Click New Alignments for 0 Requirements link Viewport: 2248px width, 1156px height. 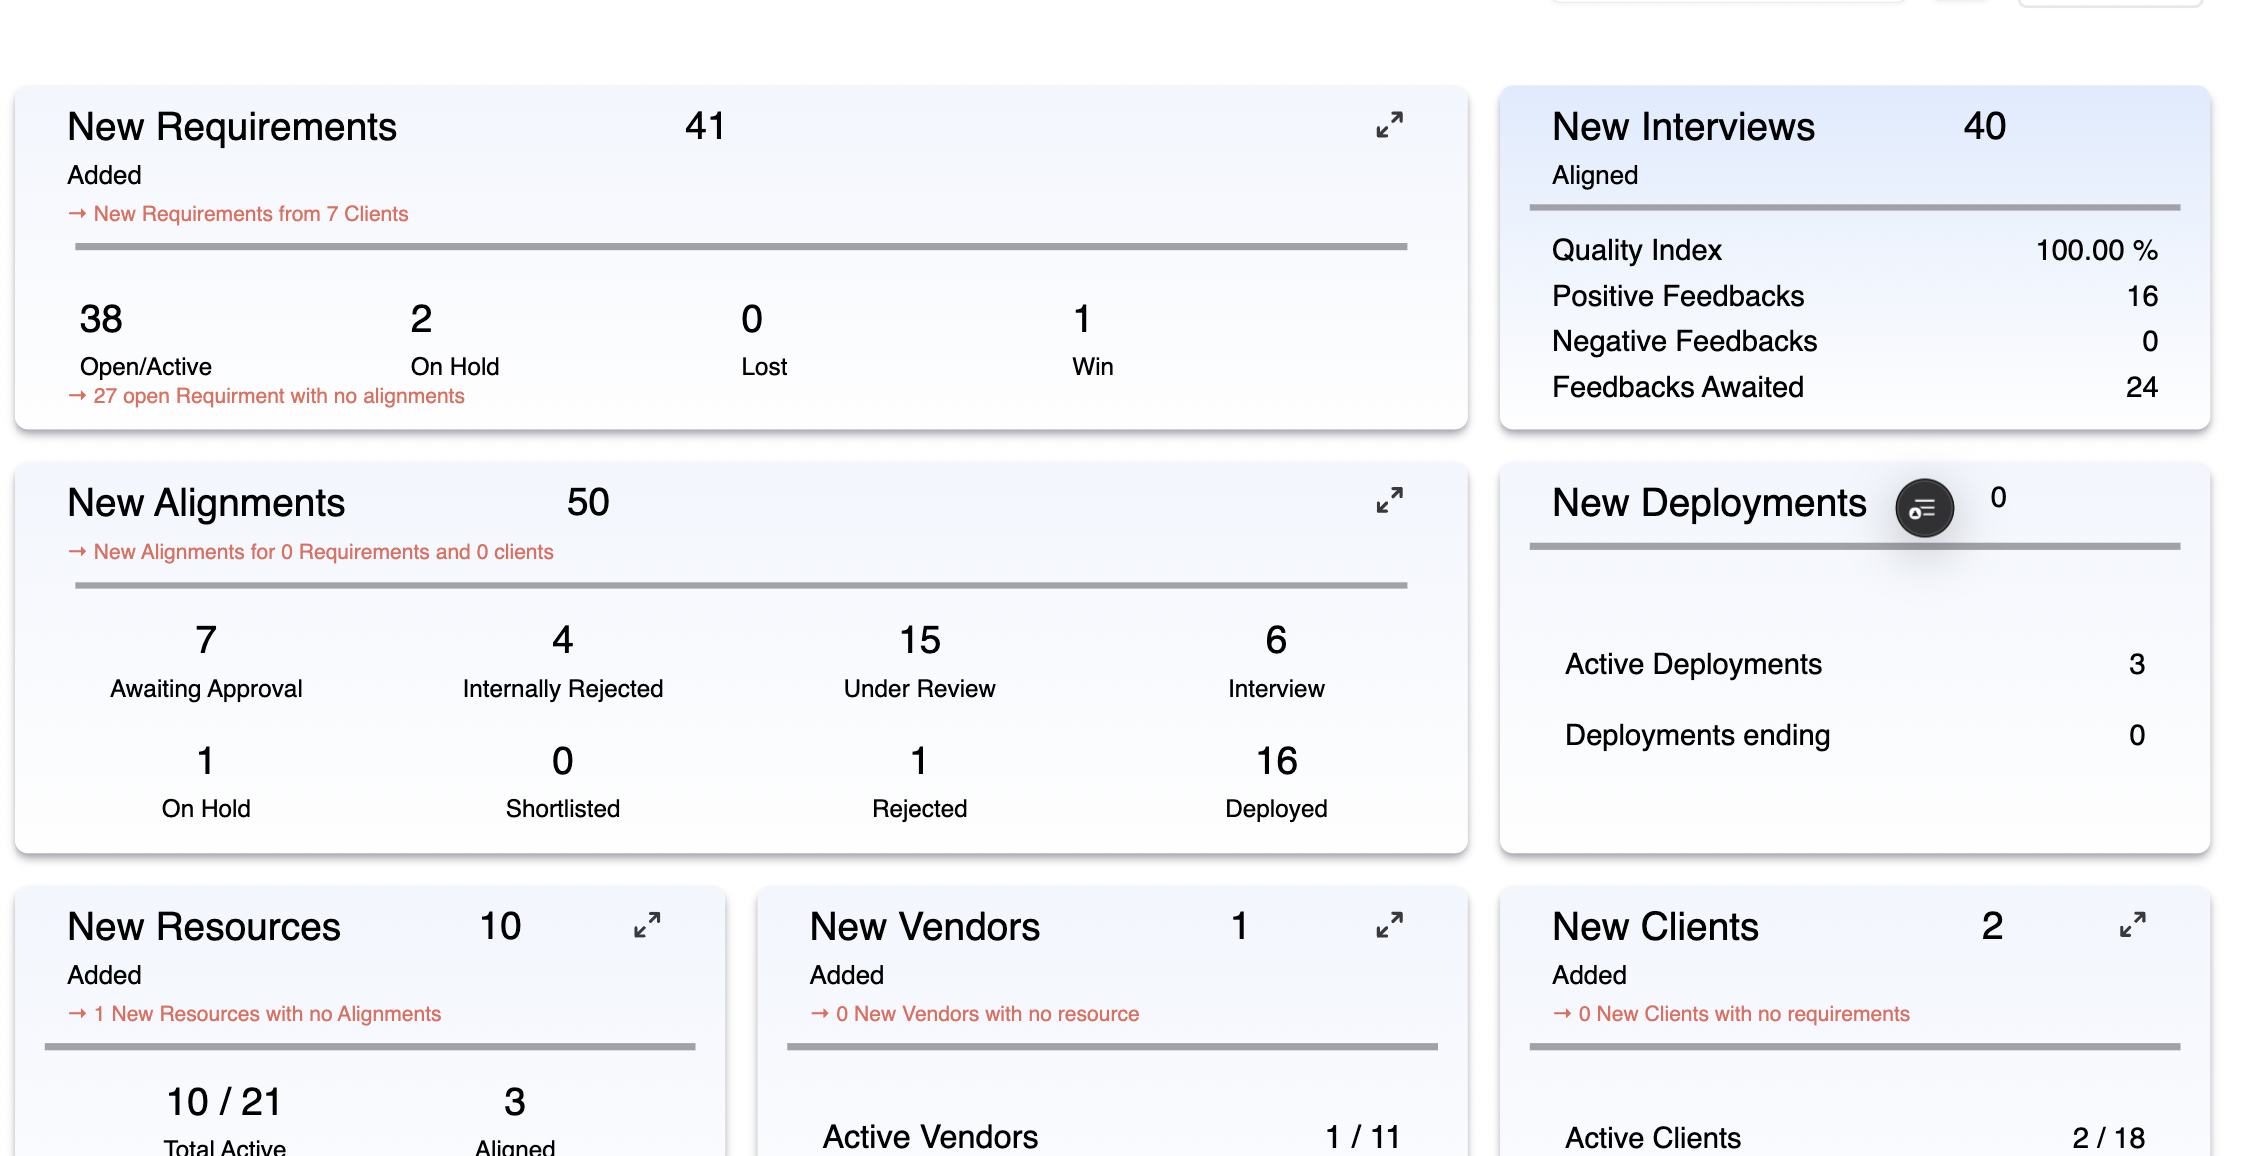(x=312, y=551)
